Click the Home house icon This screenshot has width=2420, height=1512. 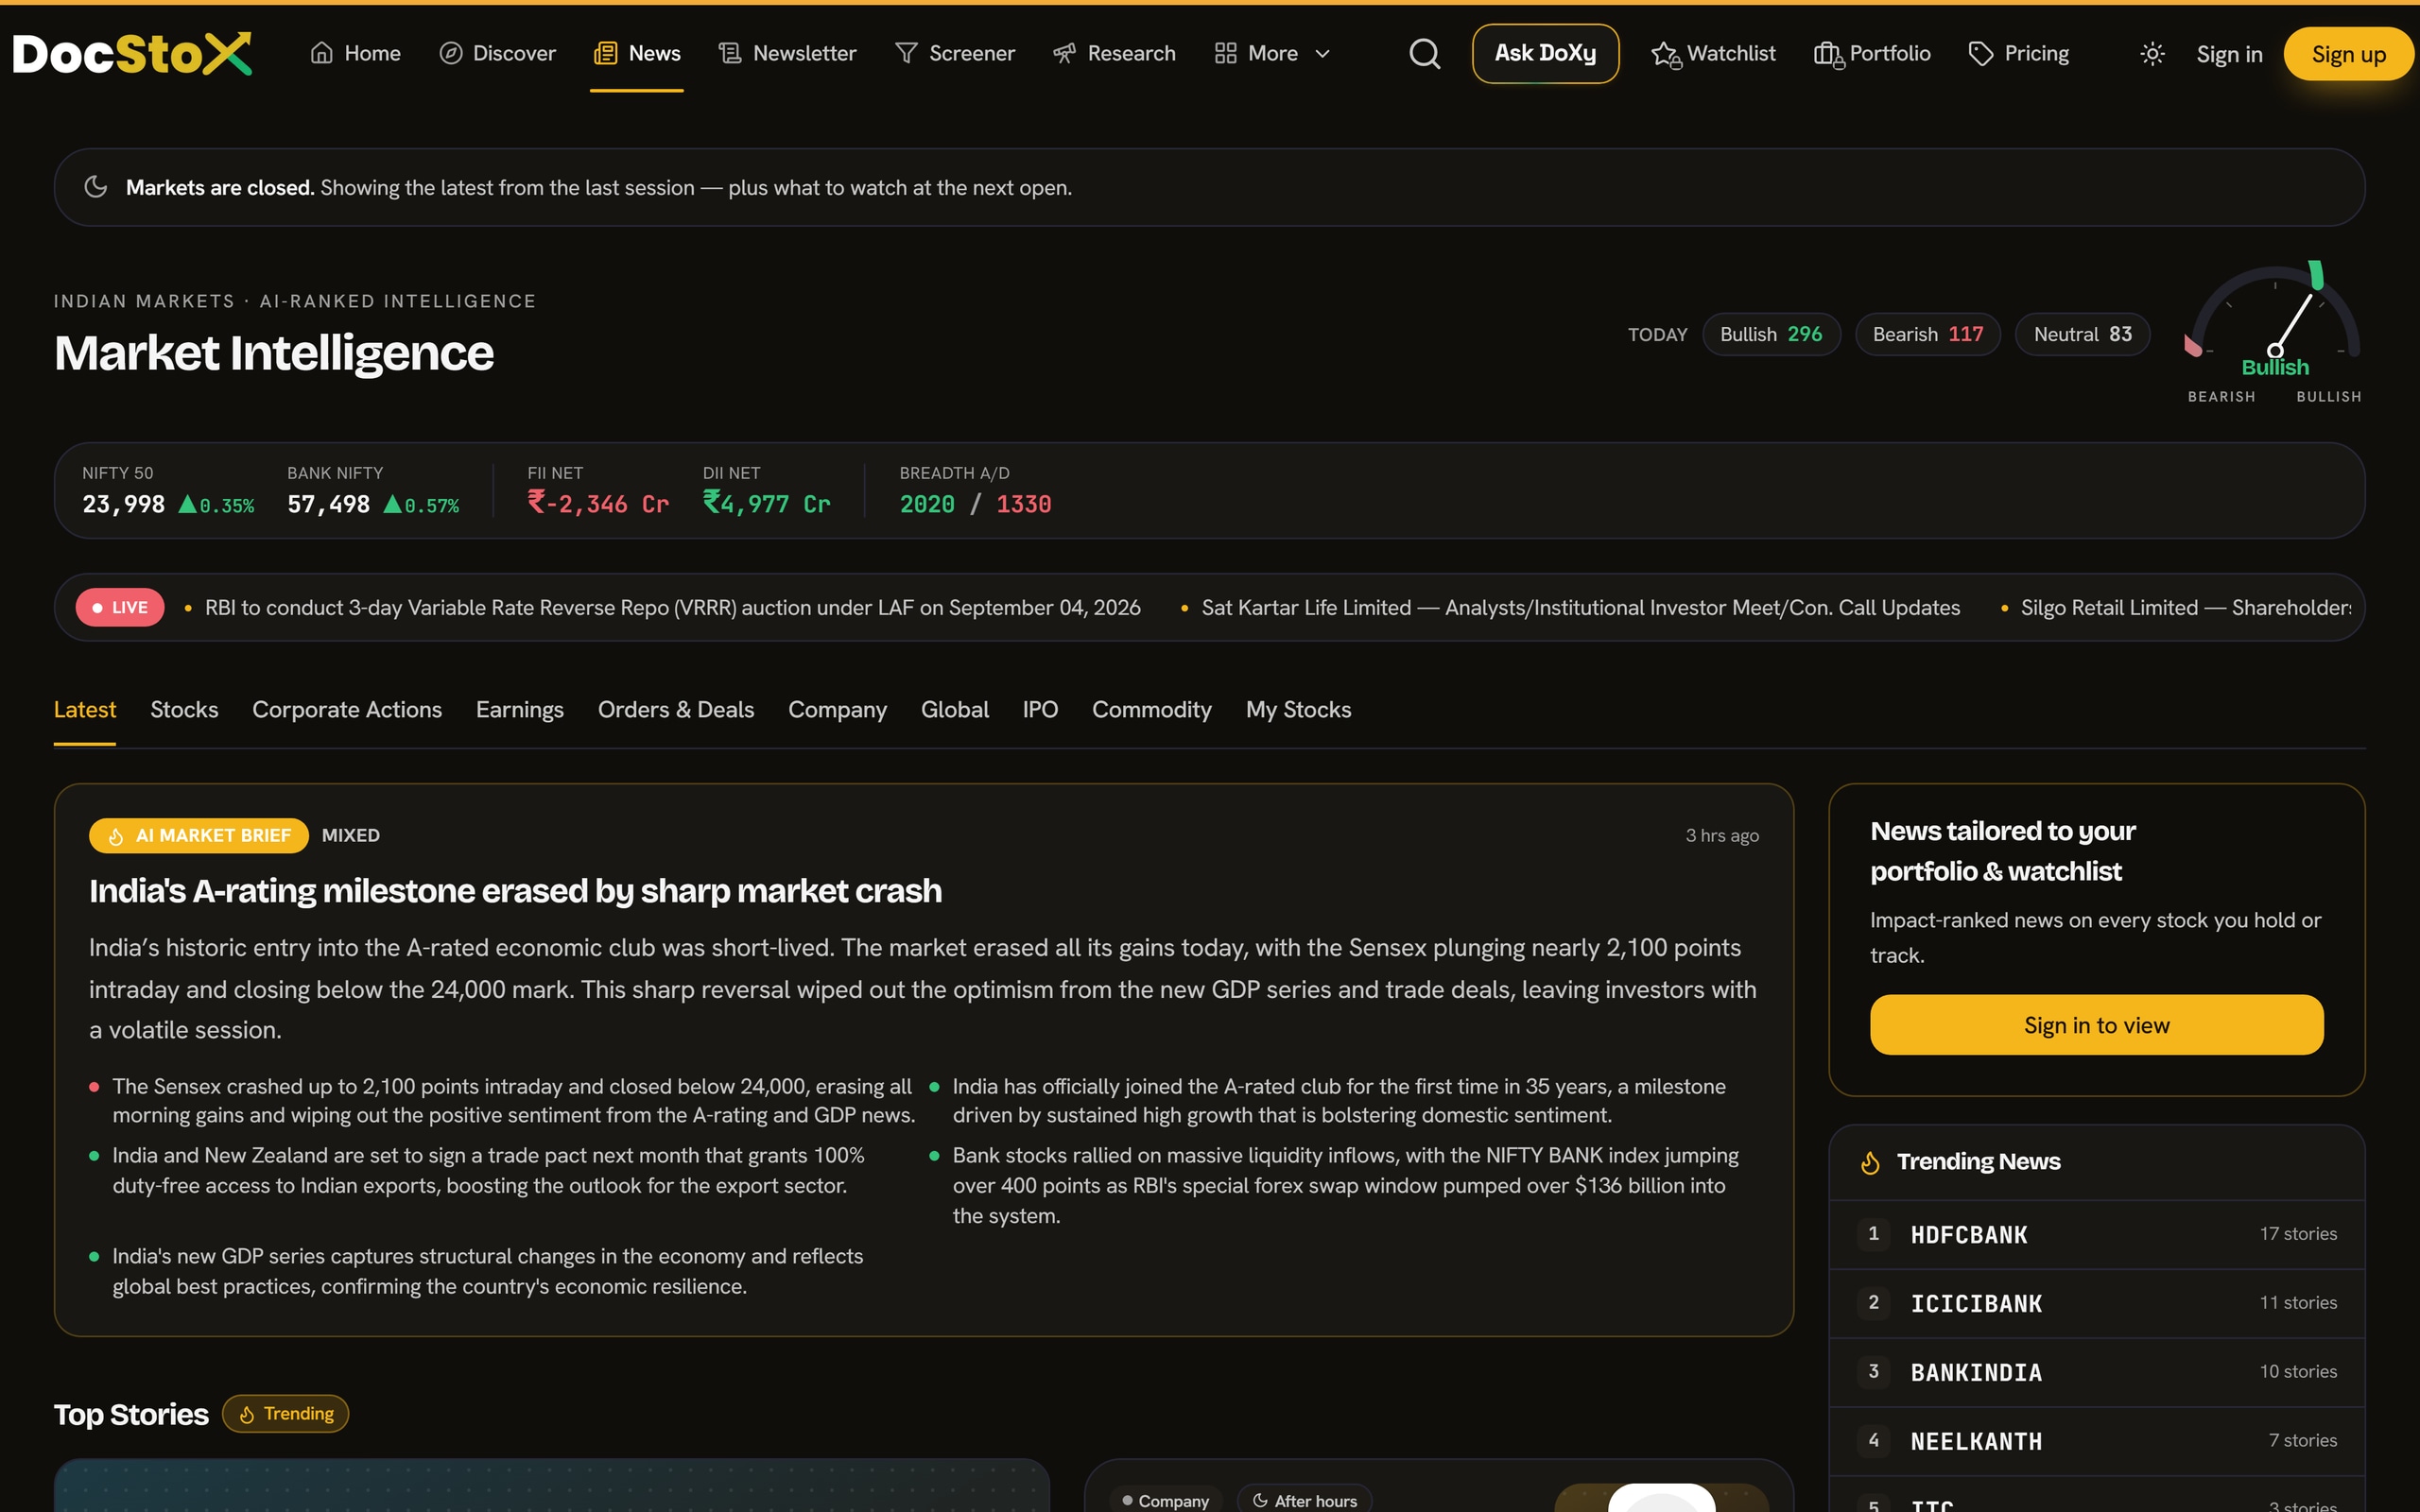point(321,53)
